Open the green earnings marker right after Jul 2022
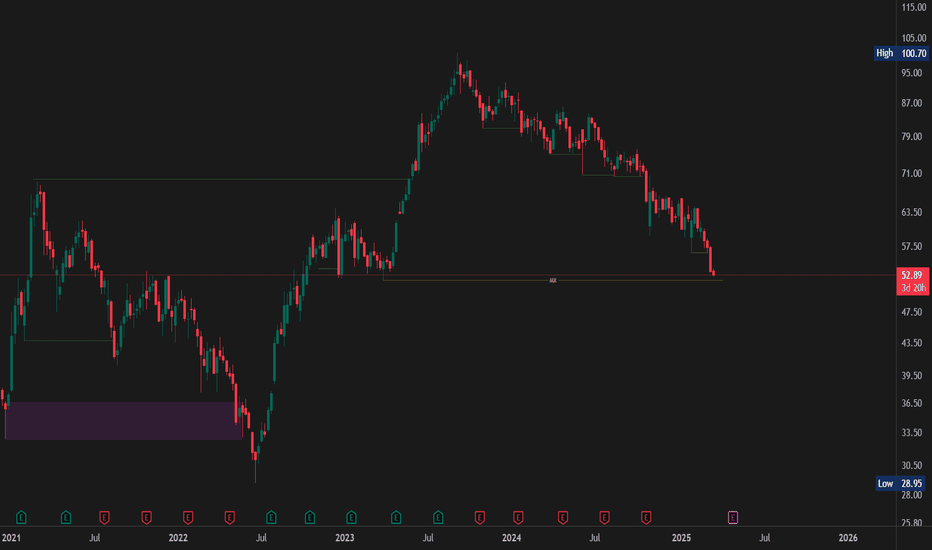Image resolution: width=932 pixels, height=550 pixels. 271,517
